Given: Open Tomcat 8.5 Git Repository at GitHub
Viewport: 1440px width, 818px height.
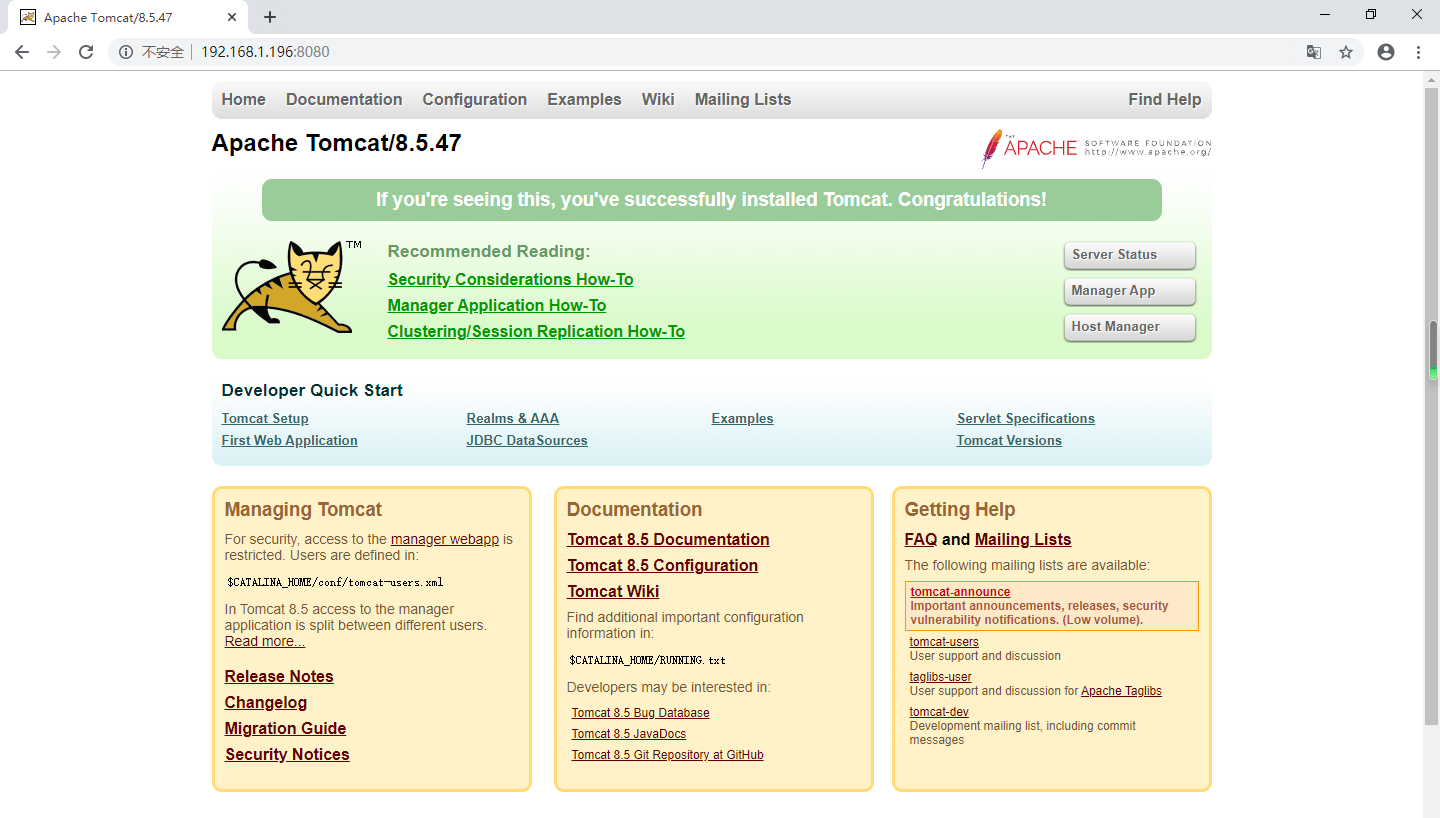Looking at the screenshot, I should pos(668,755).
